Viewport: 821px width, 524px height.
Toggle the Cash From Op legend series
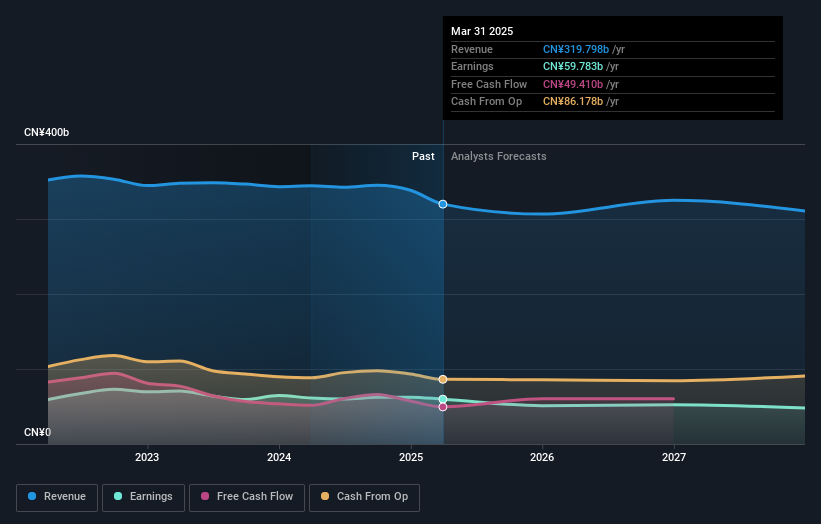coord(364,497)
